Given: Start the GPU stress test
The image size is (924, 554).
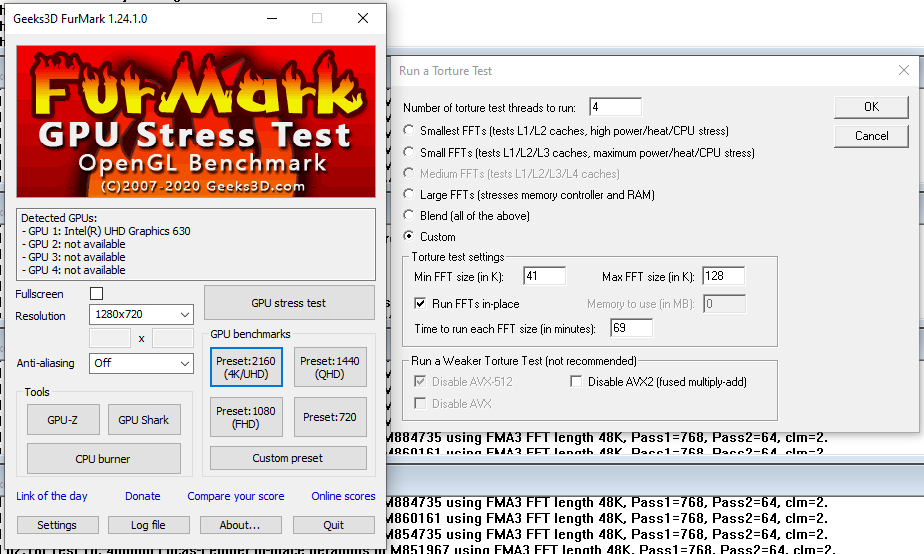Looking at the screenshot, I should pos(289,303).
